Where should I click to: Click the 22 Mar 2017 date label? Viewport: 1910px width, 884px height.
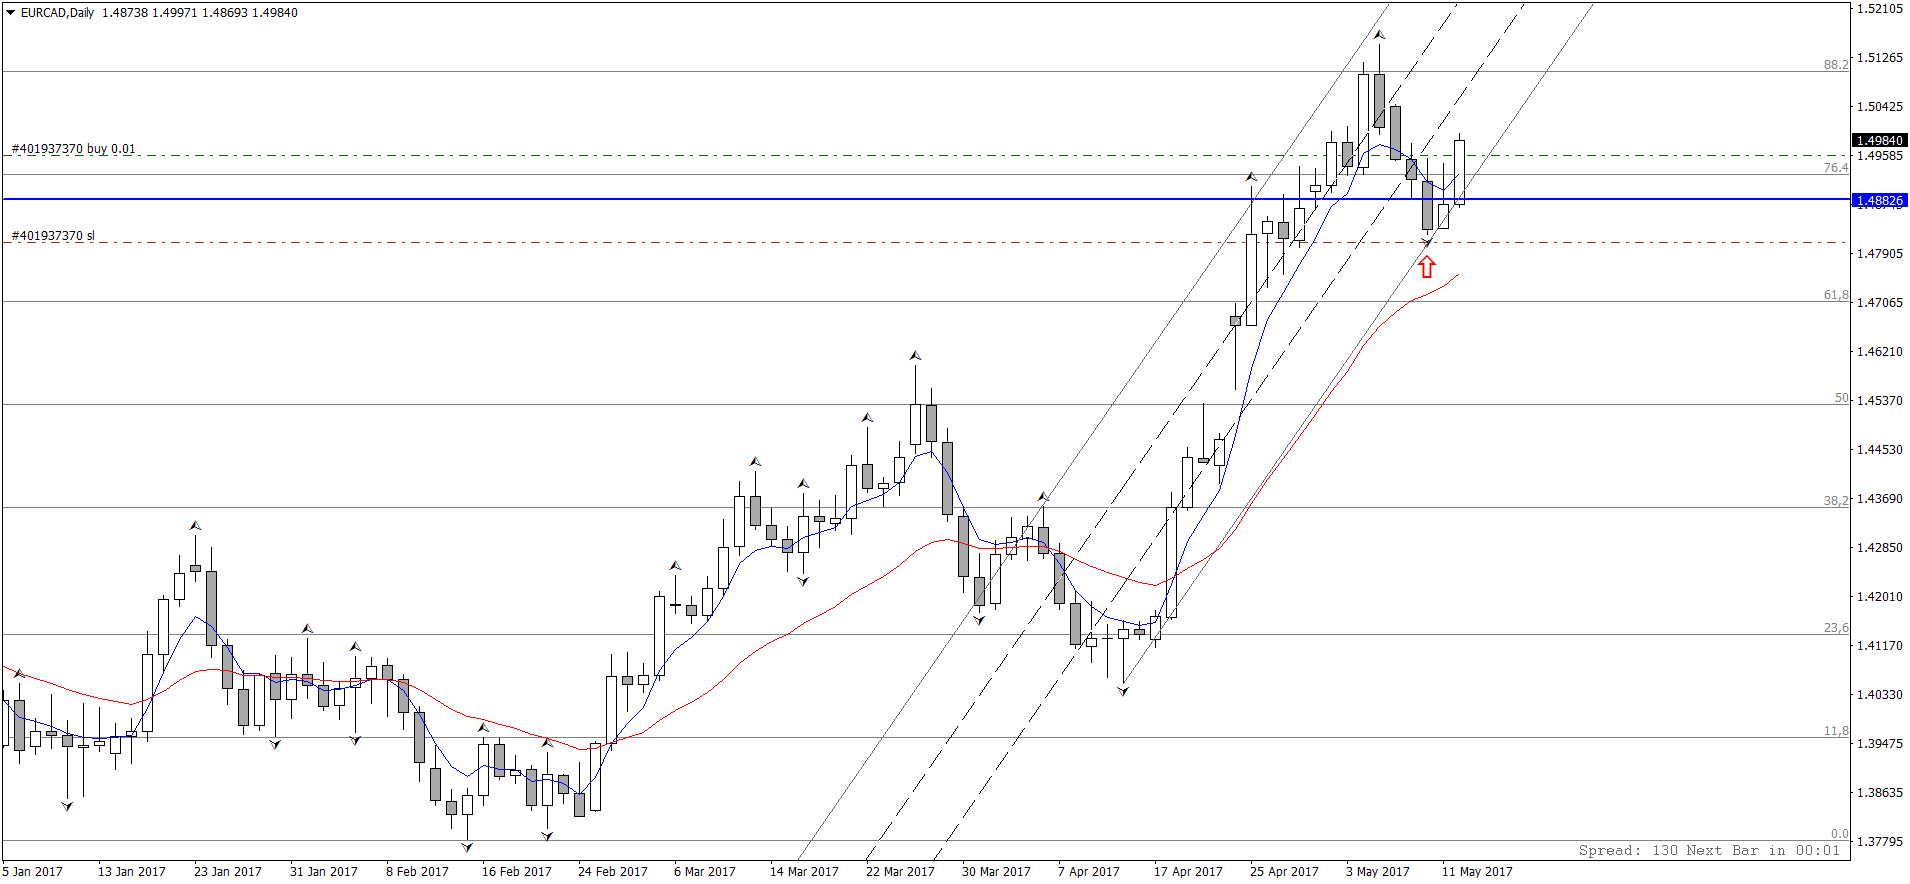click(x=900, y=872)
